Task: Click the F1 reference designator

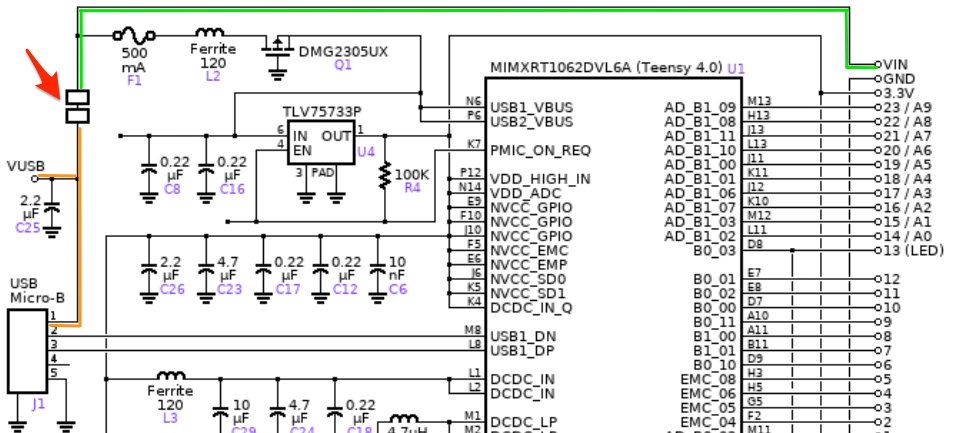Action: click(x=134, y=80)
